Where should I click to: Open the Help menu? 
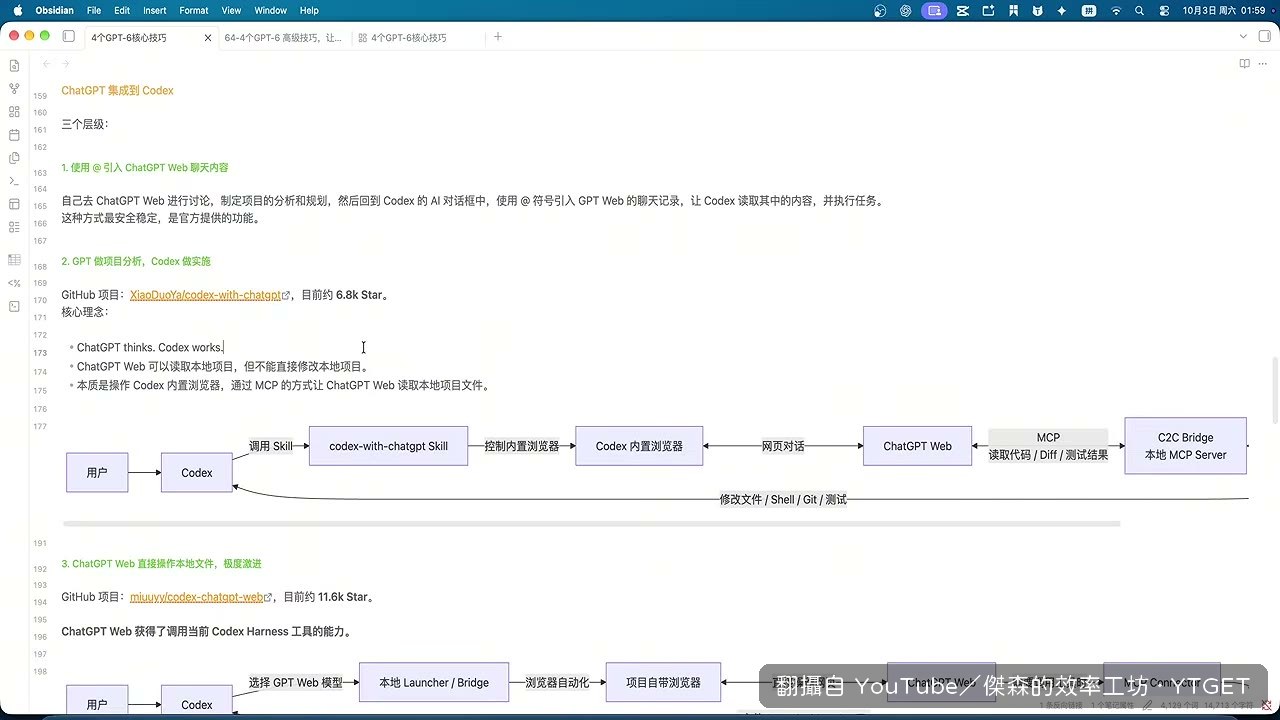[309, 10]
